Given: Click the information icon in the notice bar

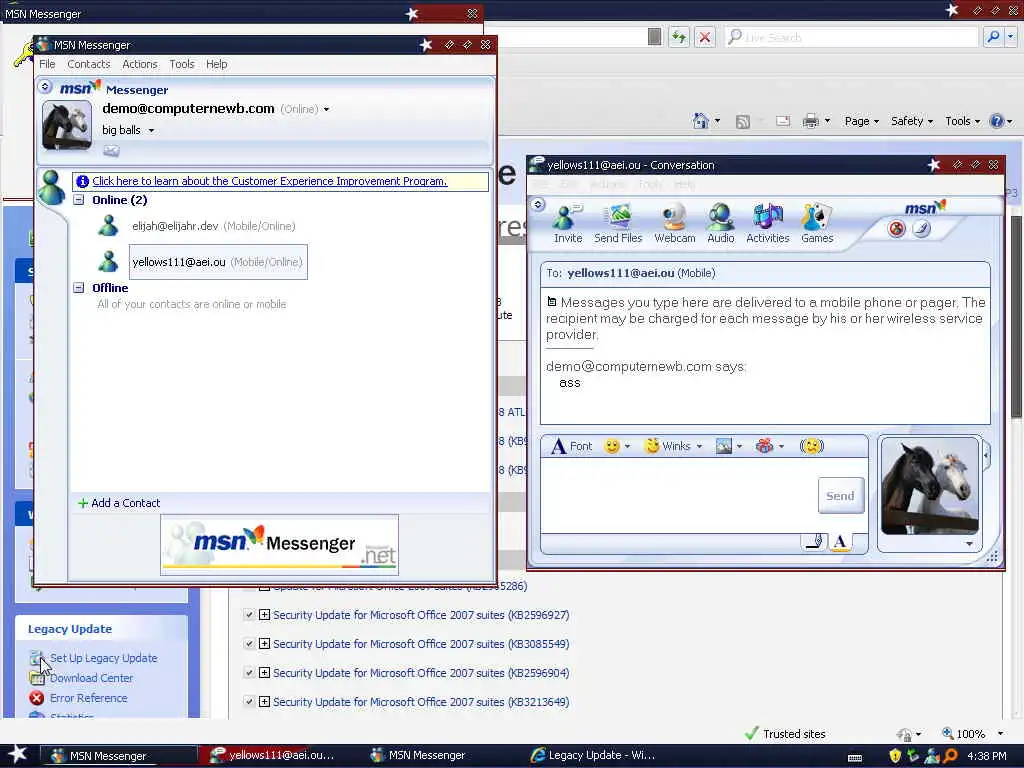Looking at the screenshot, I should coord(82,182).
